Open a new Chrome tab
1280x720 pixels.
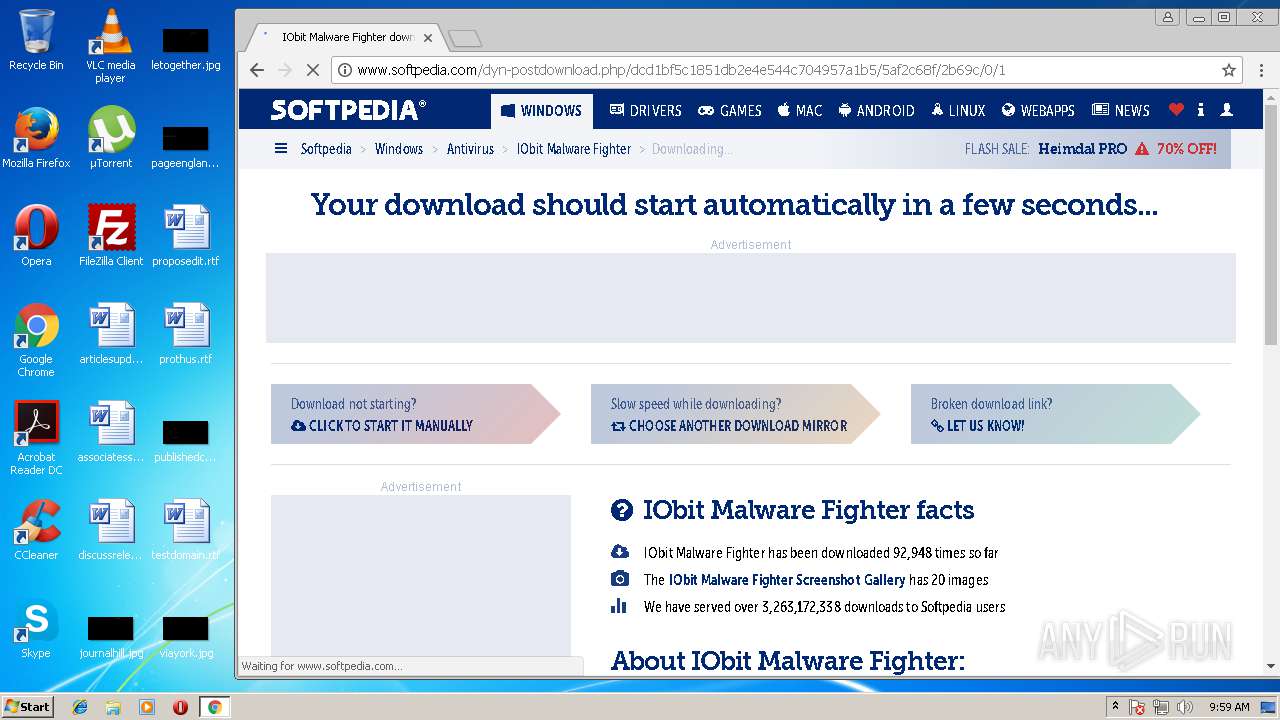[x=465, y=38]
